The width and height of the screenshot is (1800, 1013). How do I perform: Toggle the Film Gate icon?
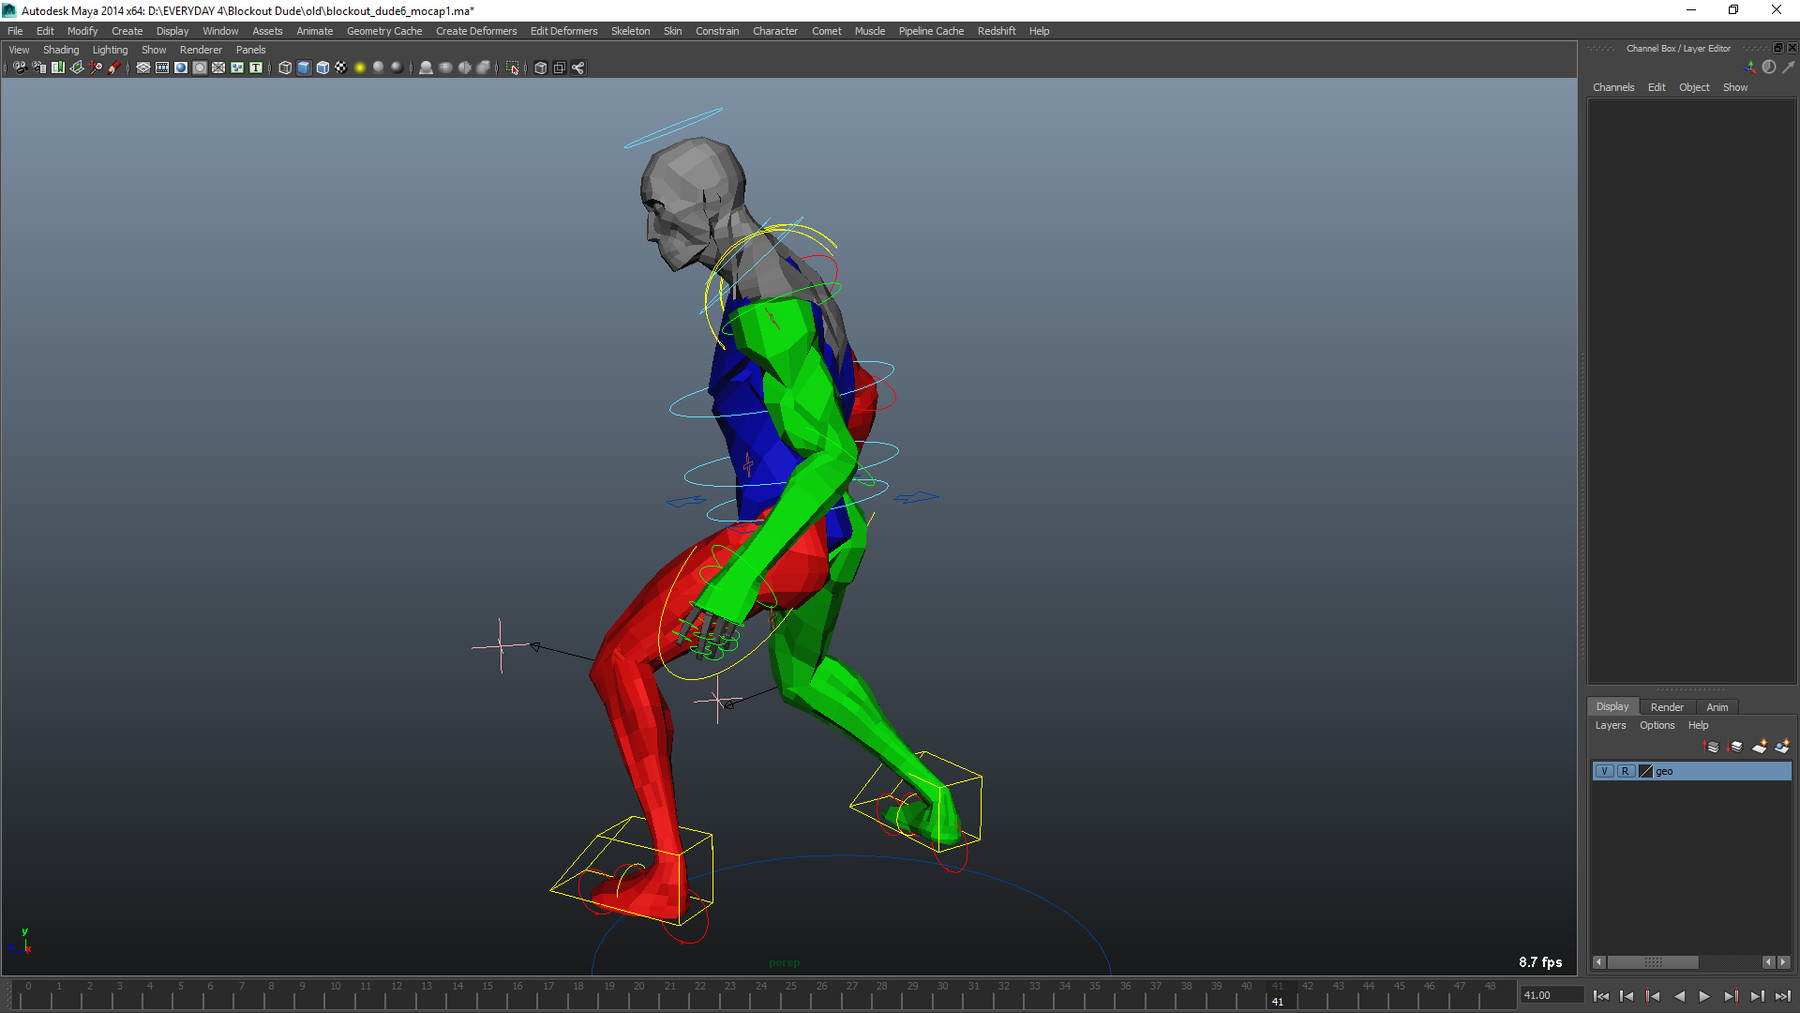coord(162,68)
